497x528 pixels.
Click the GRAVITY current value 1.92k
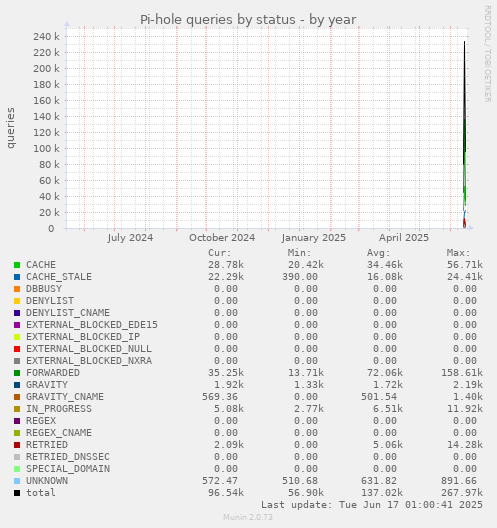tap(229, 385)
